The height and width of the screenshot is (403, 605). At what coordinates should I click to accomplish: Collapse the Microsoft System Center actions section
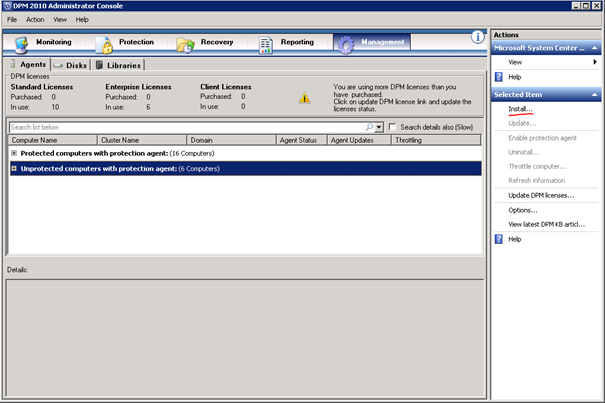[595, 48]
